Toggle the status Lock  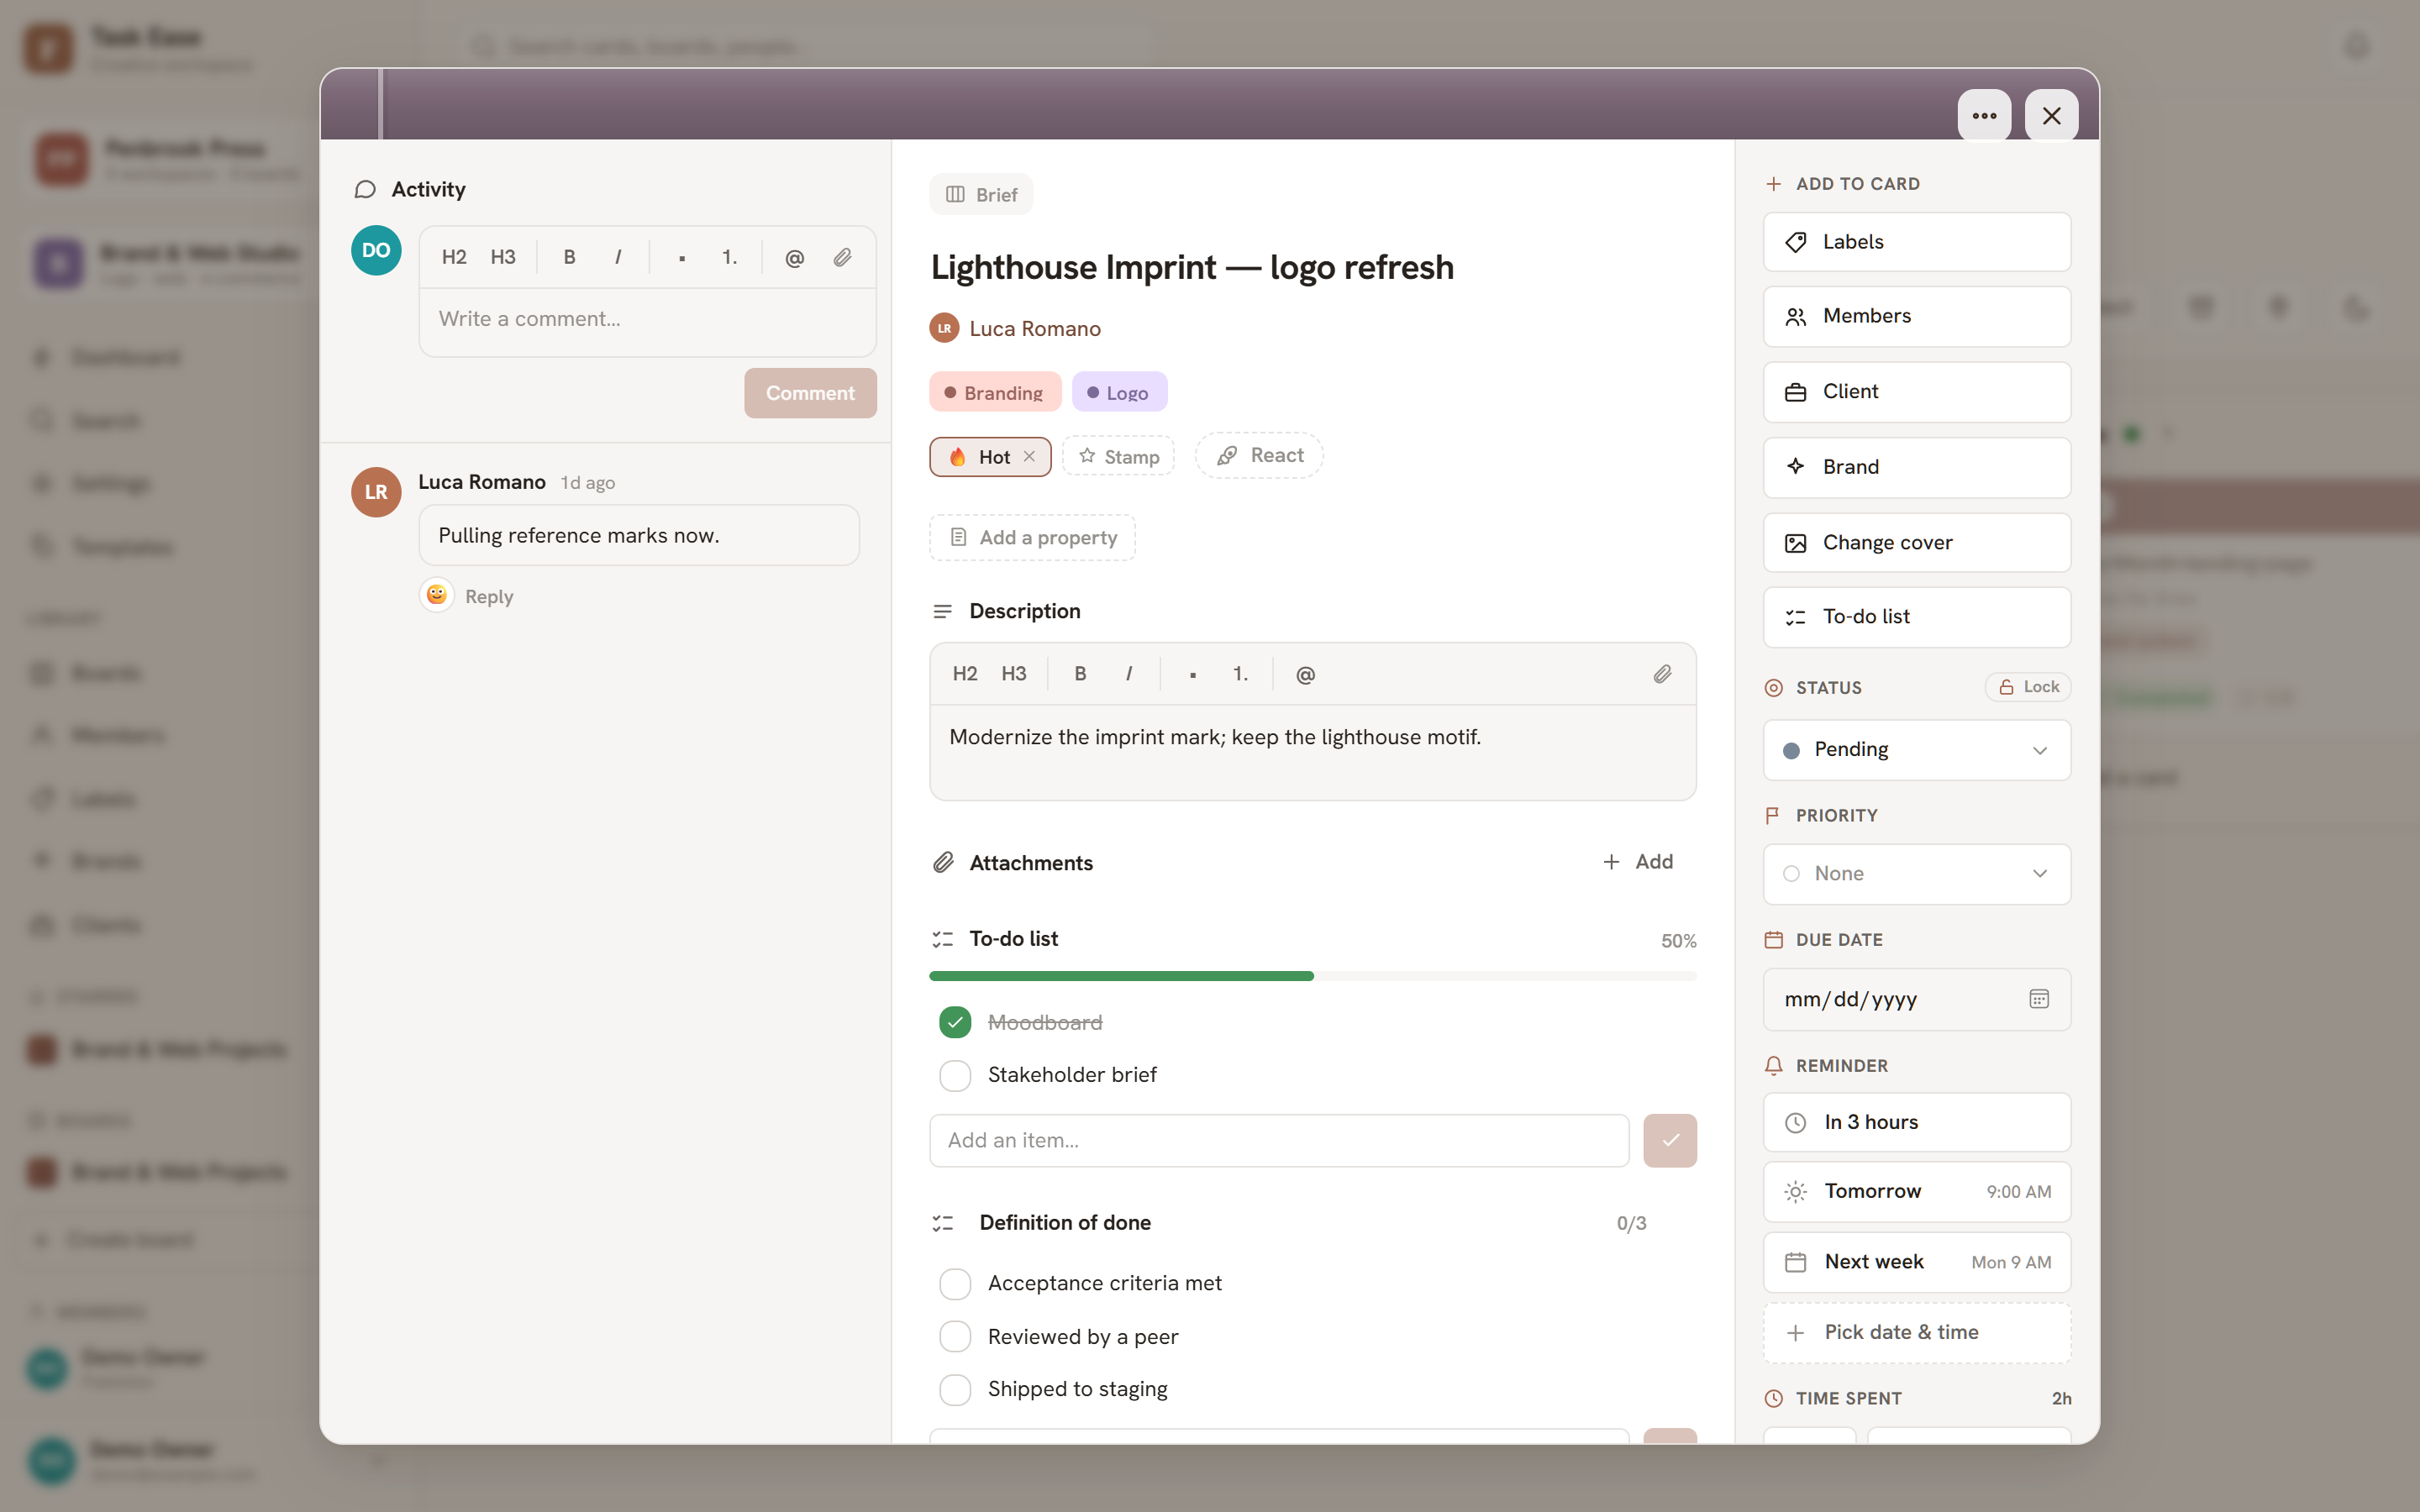[2028, 687]
